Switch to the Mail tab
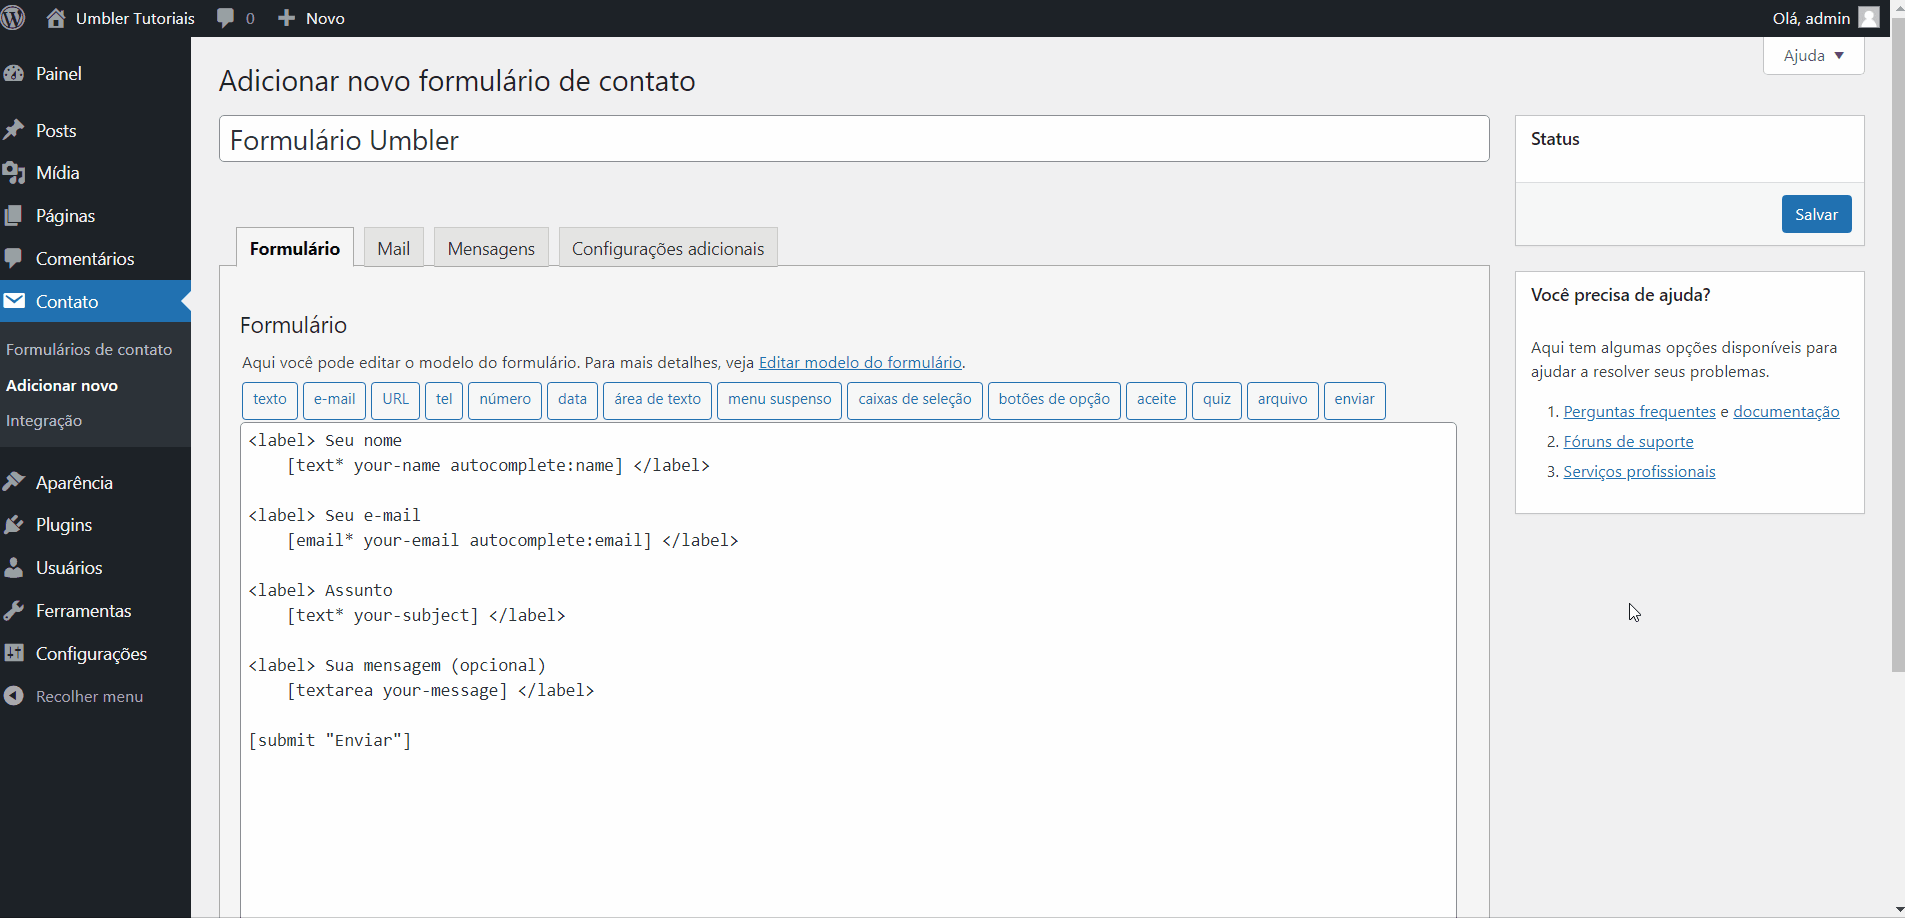Viewport: 1905px width, 918px height. (x=393, y=249)
